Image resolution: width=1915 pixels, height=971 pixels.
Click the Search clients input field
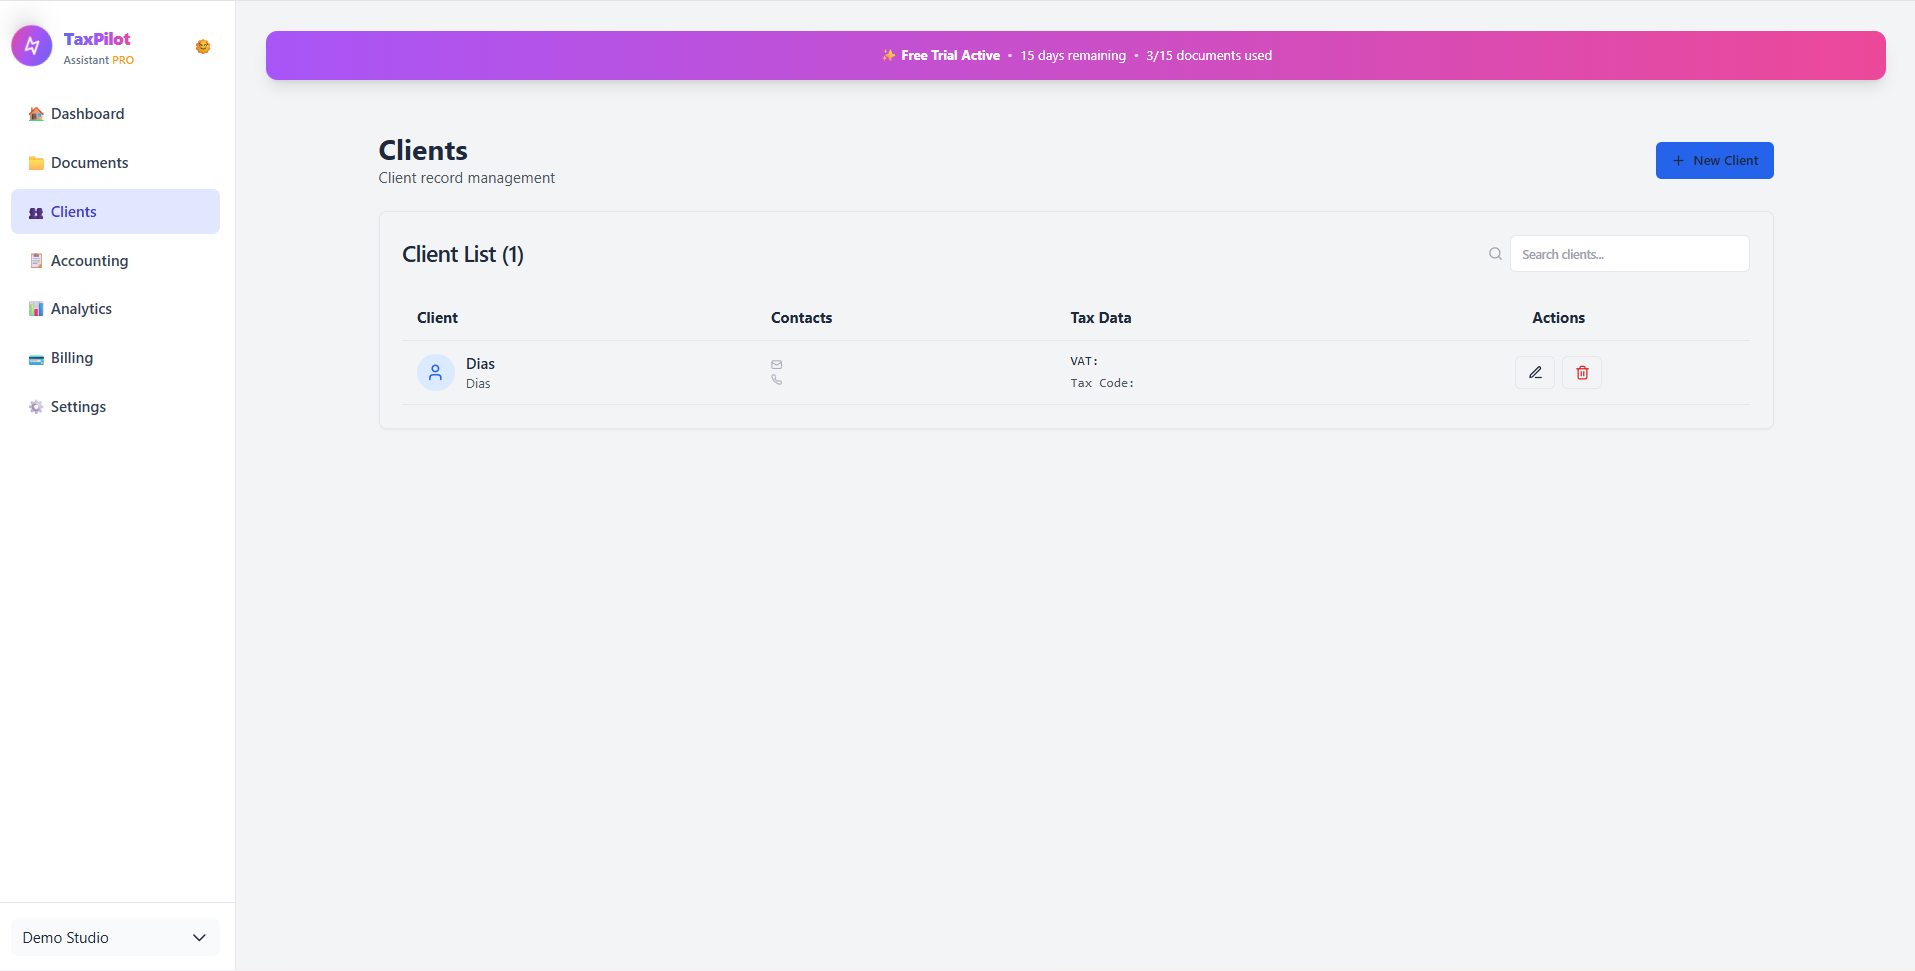[1630, 253]
